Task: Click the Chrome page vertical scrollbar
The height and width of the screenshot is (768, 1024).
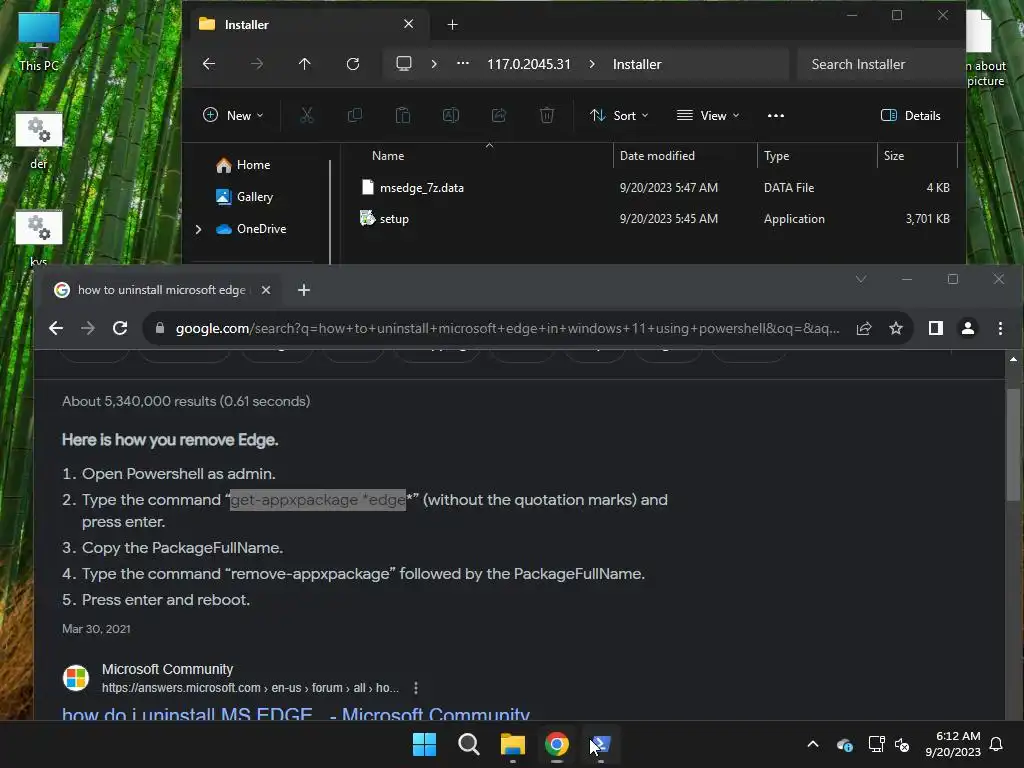Action: tap(1013, 444)
